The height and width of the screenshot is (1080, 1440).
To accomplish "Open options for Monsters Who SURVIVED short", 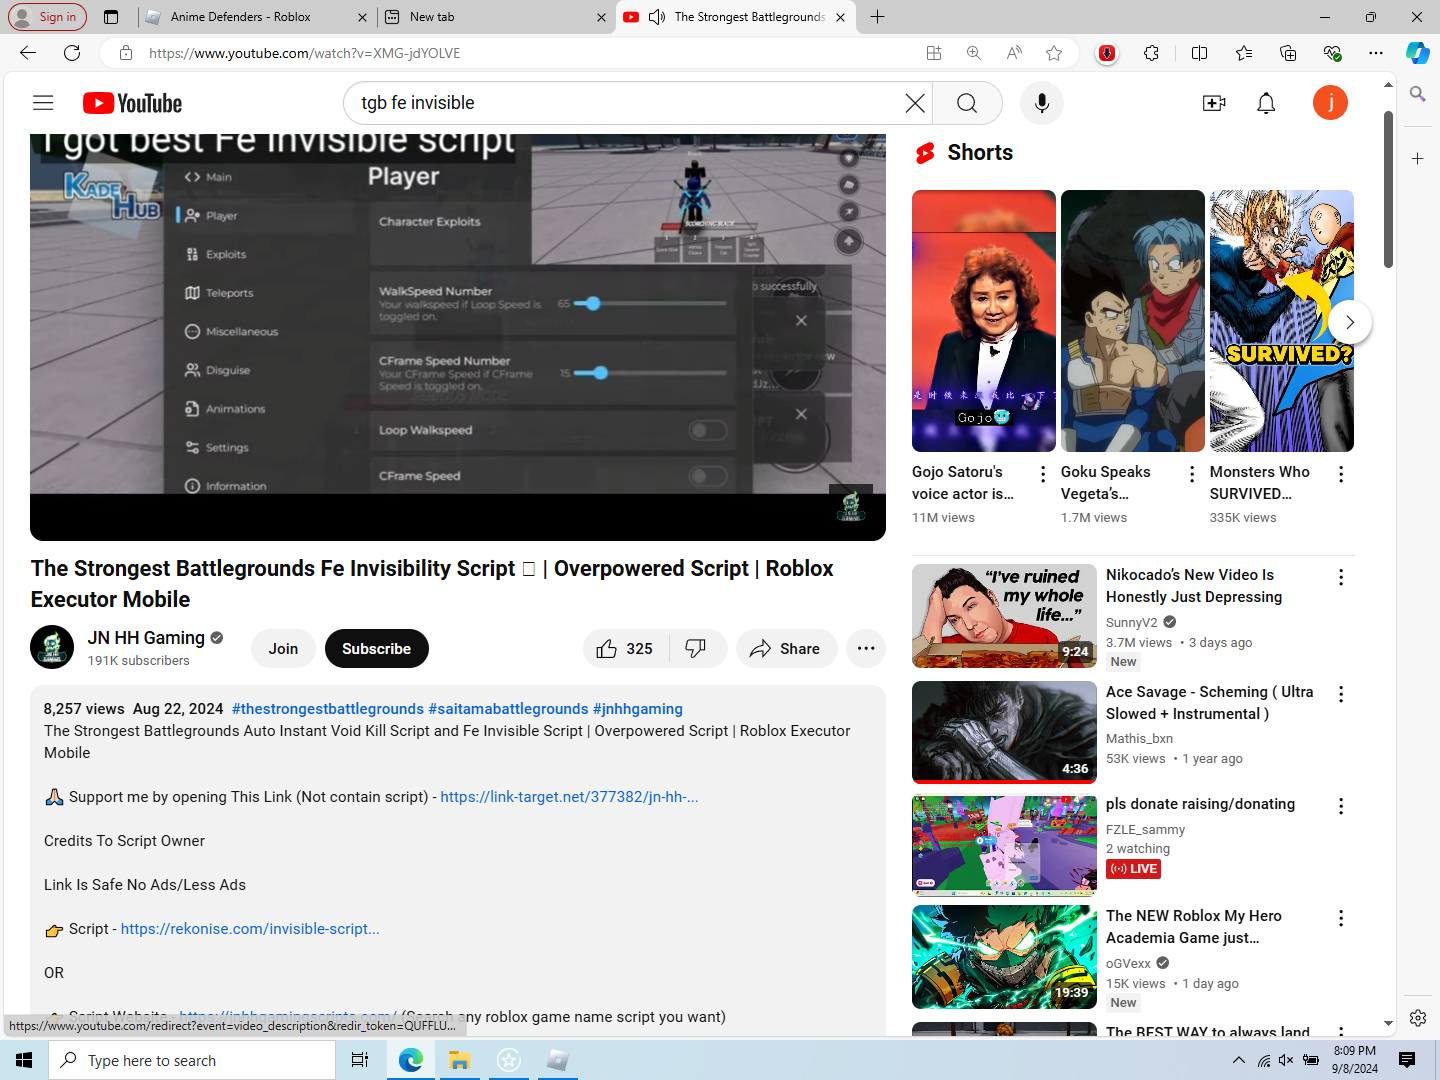I will [x=1341, y=474].
